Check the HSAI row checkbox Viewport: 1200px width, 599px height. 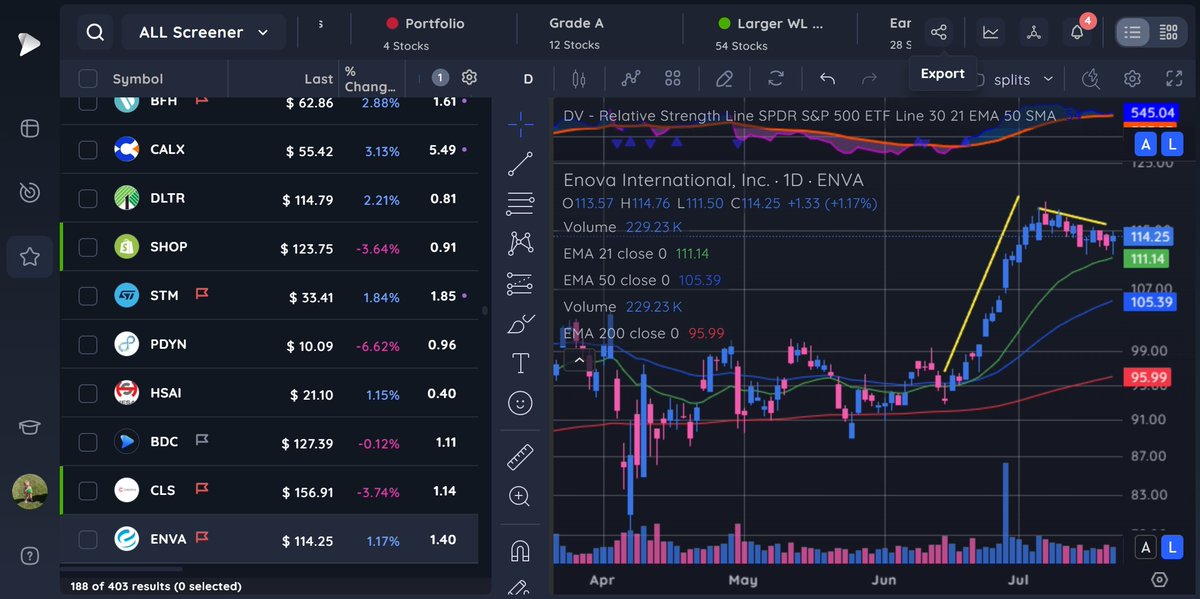coord(88,393)
